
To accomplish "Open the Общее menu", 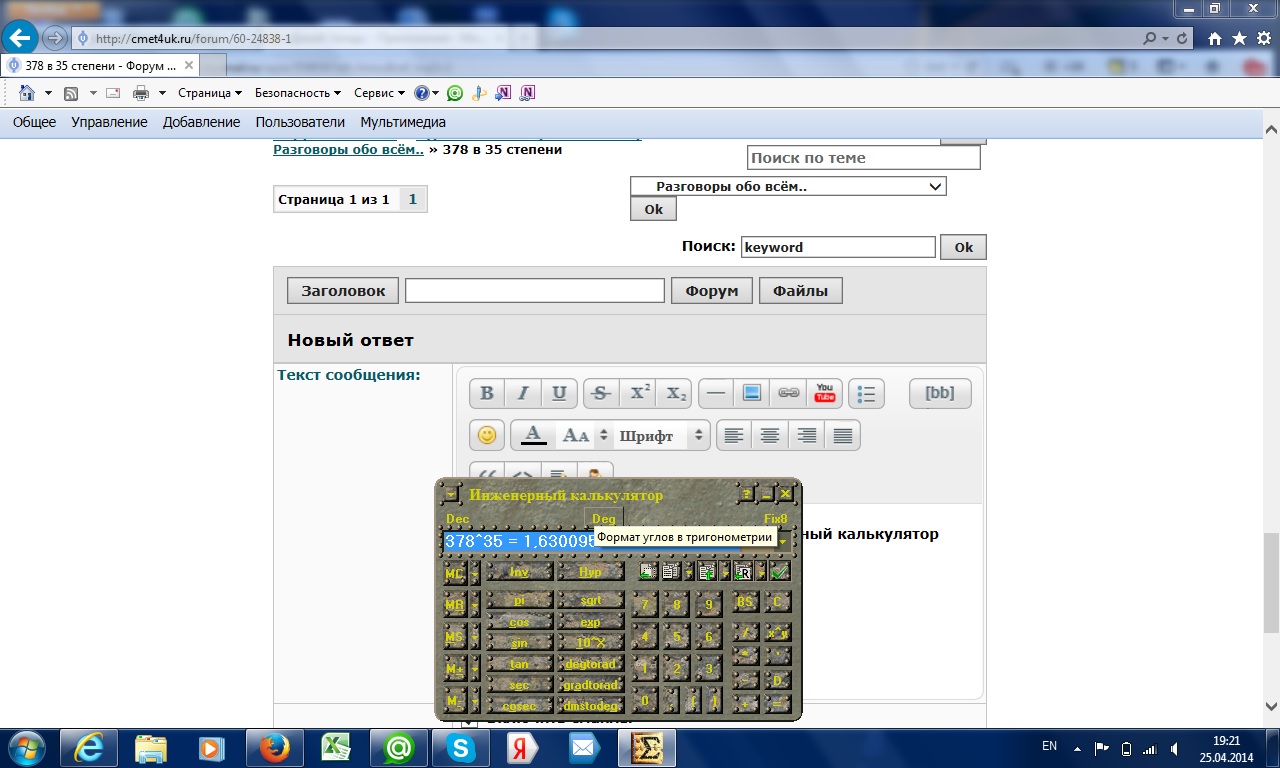I will click(x=34, y=122).
